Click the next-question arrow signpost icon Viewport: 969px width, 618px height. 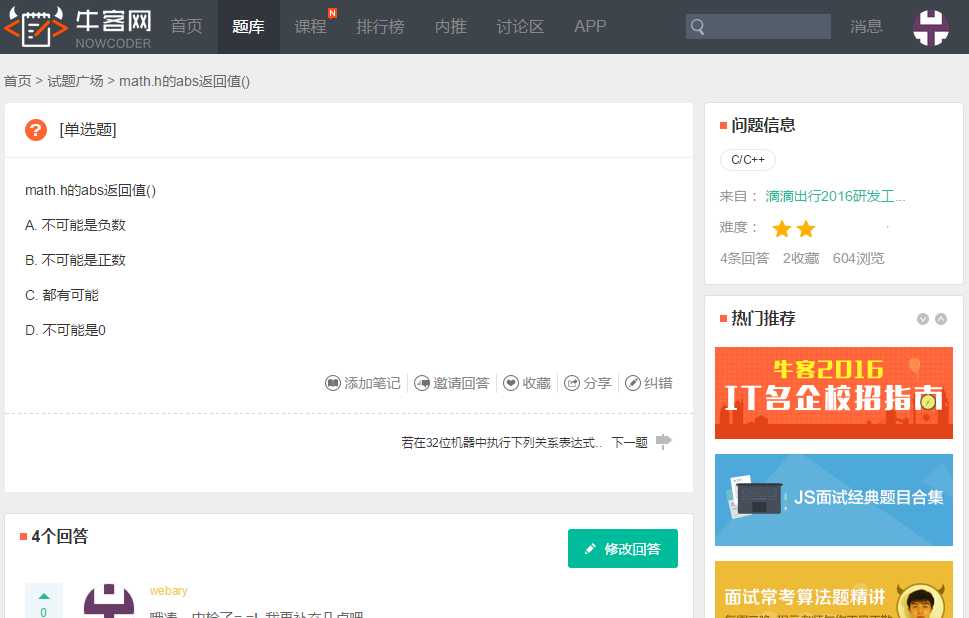click(x=663, y=441)
